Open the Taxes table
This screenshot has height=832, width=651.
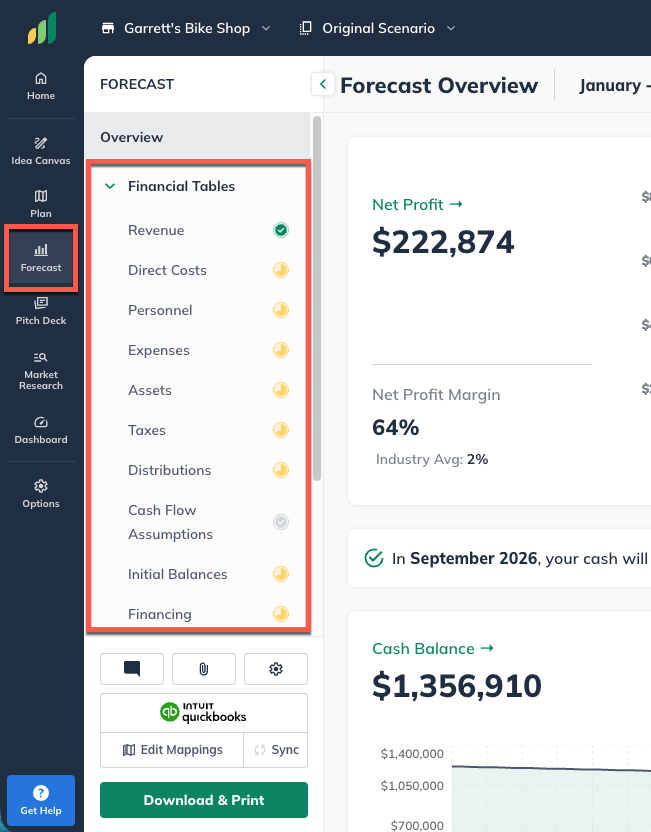pyautogui.click(x=146, y=430)
